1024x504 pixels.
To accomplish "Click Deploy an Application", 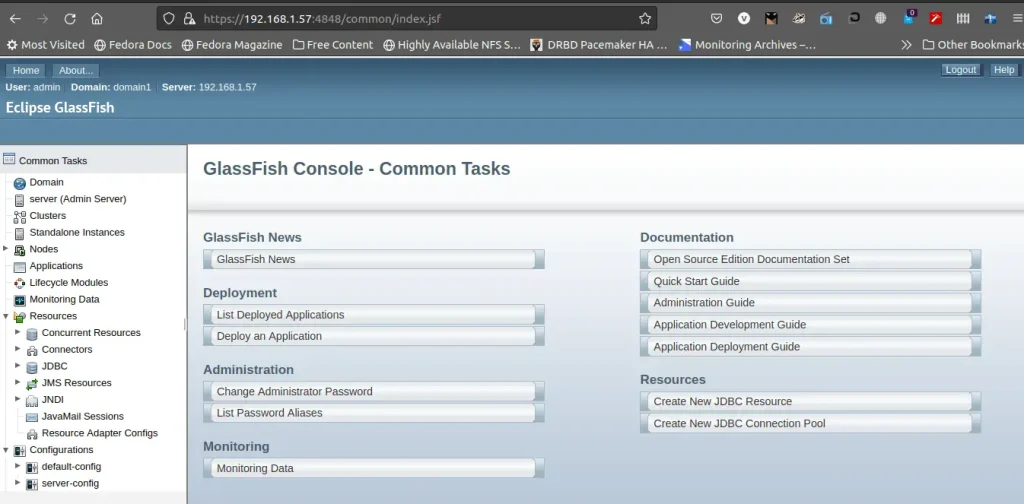I will 374,336.
